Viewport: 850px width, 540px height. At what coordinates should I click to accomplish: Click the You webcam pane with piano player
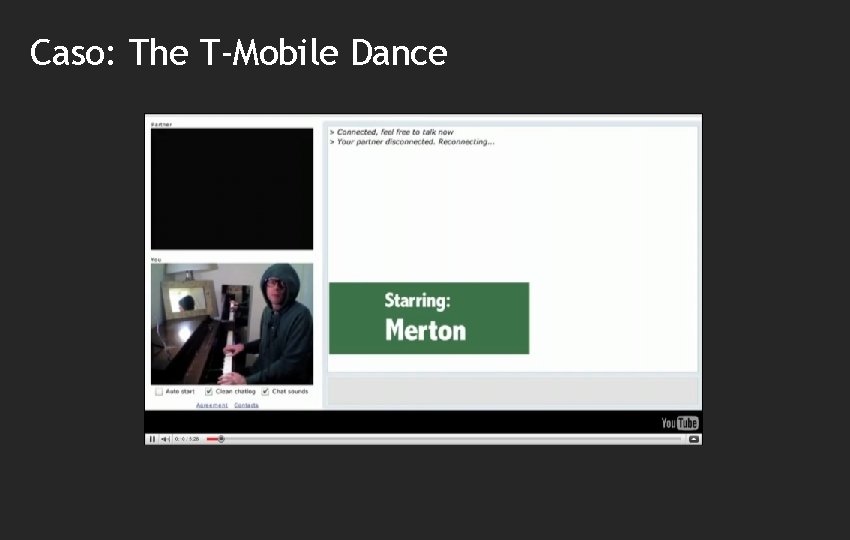coord(232,324)
